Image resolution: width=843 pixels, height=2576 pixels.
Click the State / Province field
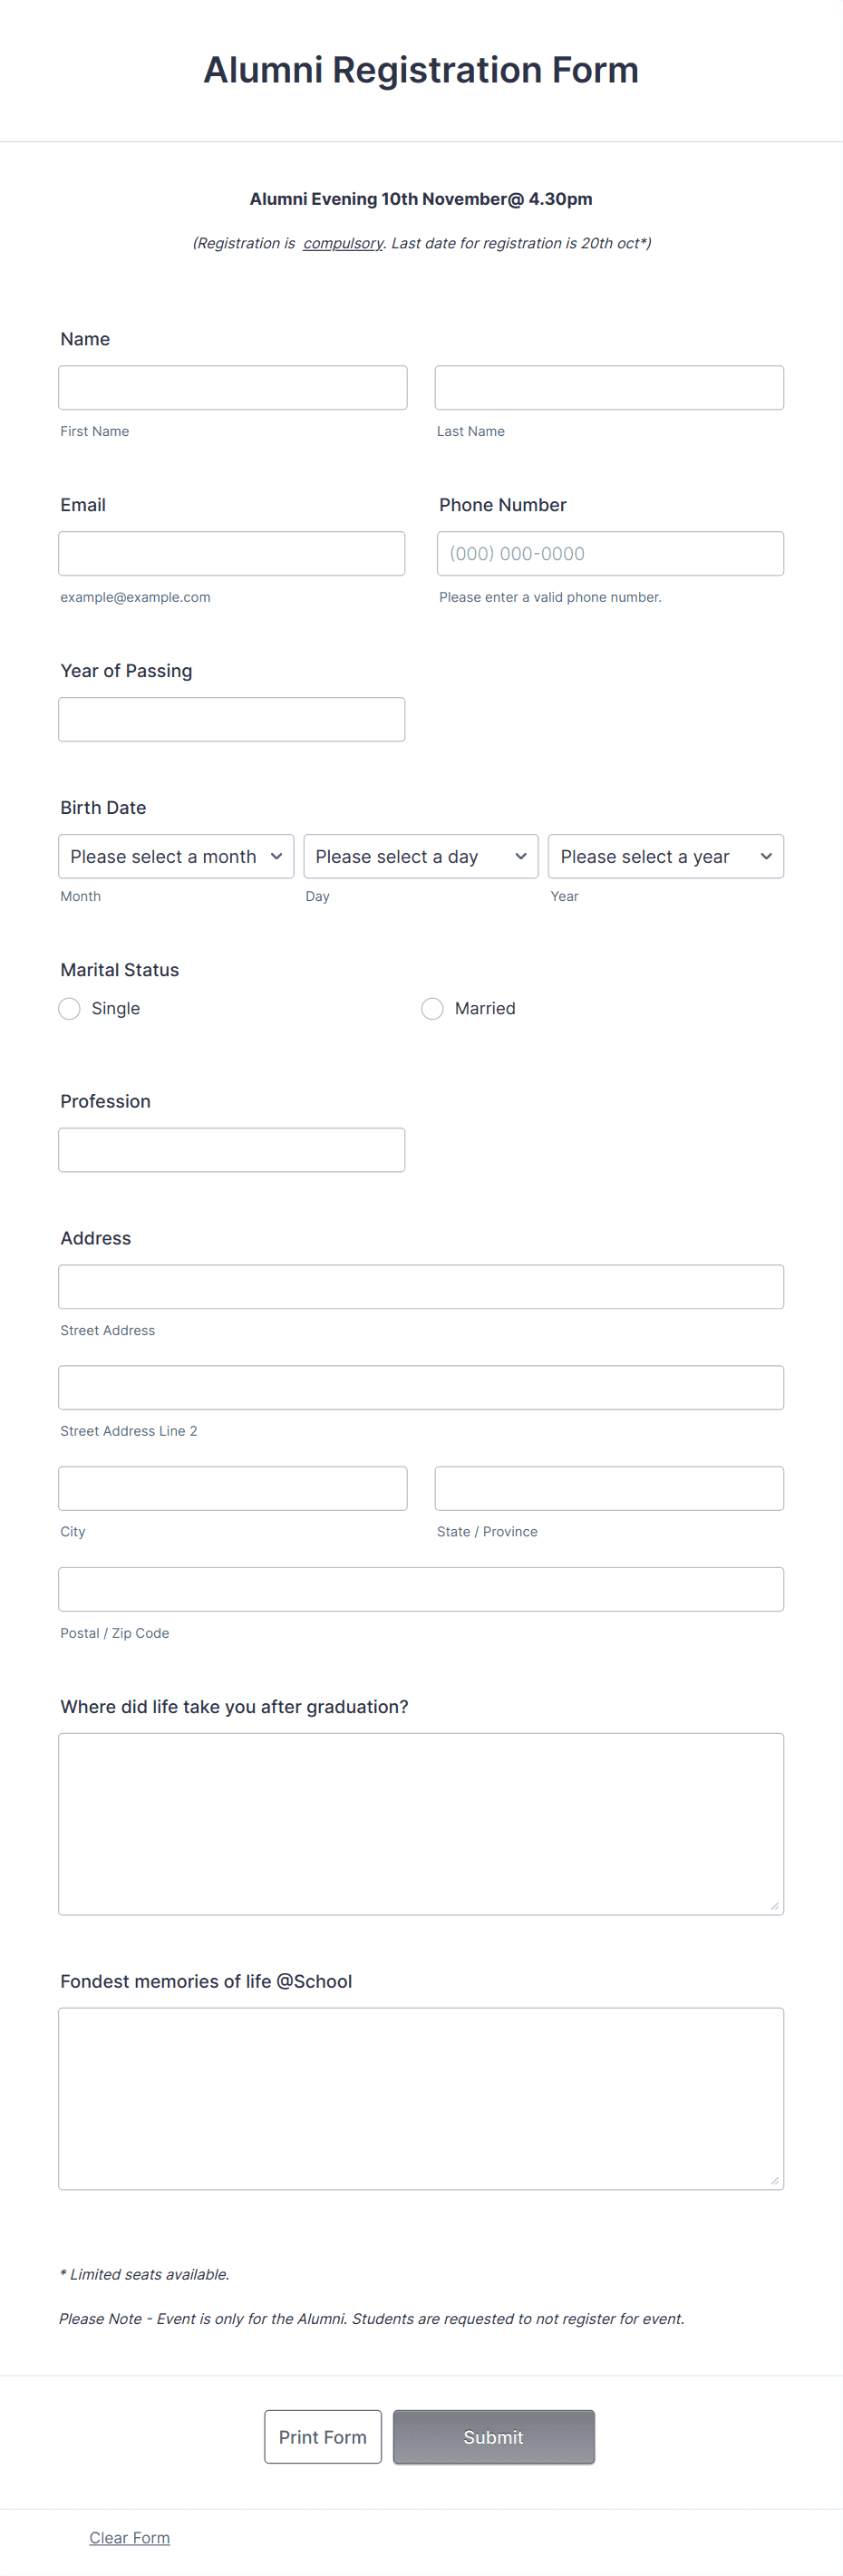pos(608,1488)
